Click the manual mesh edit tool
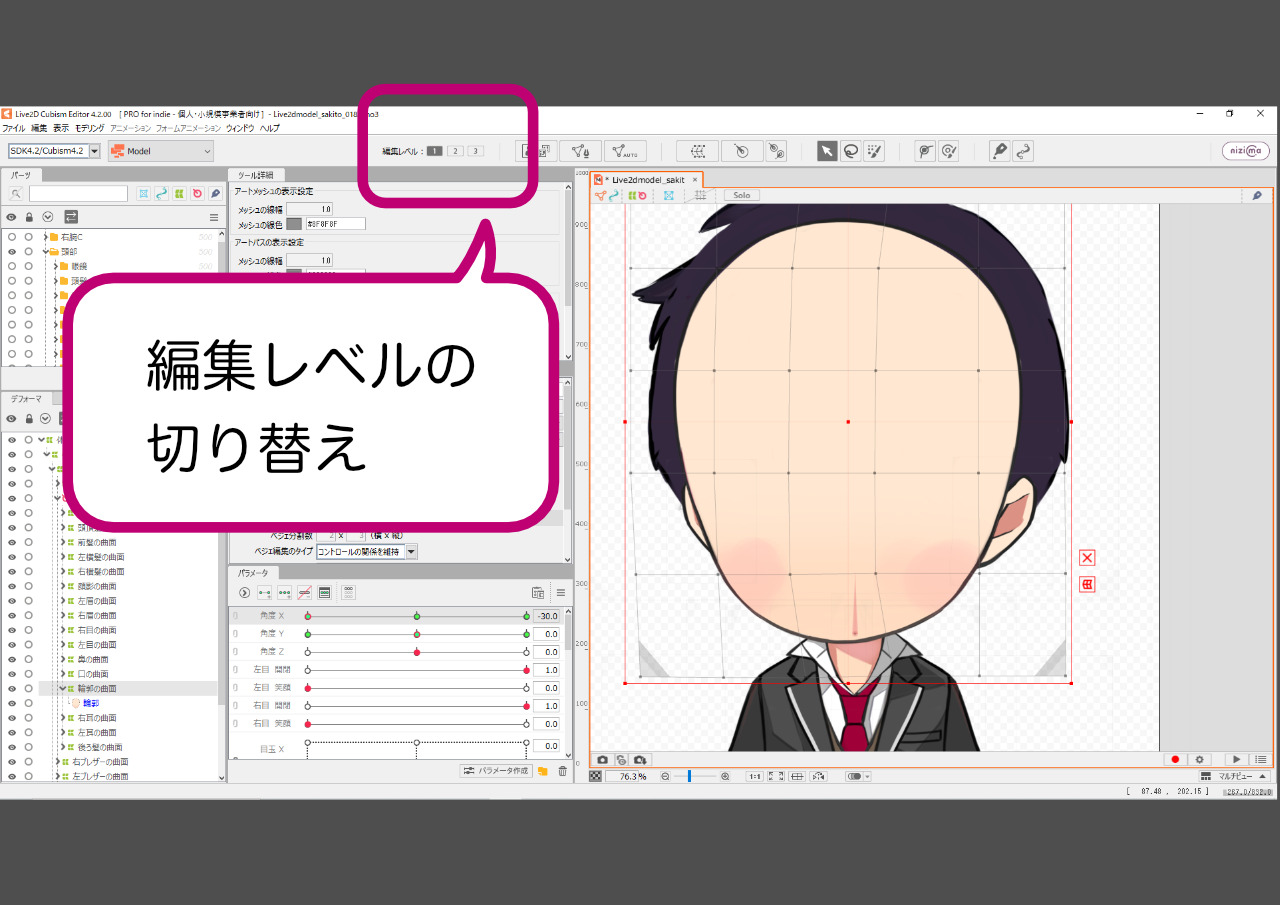 [580, 151]
